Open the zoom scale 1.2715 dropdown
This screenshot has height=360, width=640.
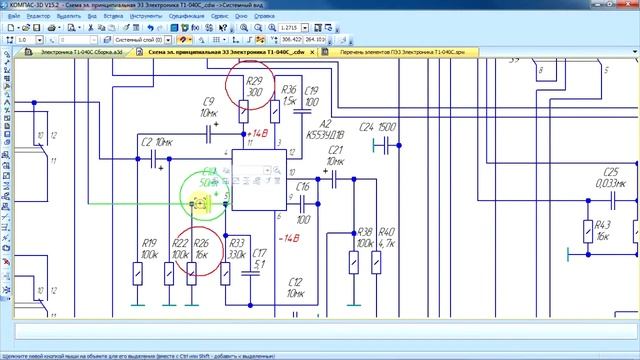(x=305, y=28)
